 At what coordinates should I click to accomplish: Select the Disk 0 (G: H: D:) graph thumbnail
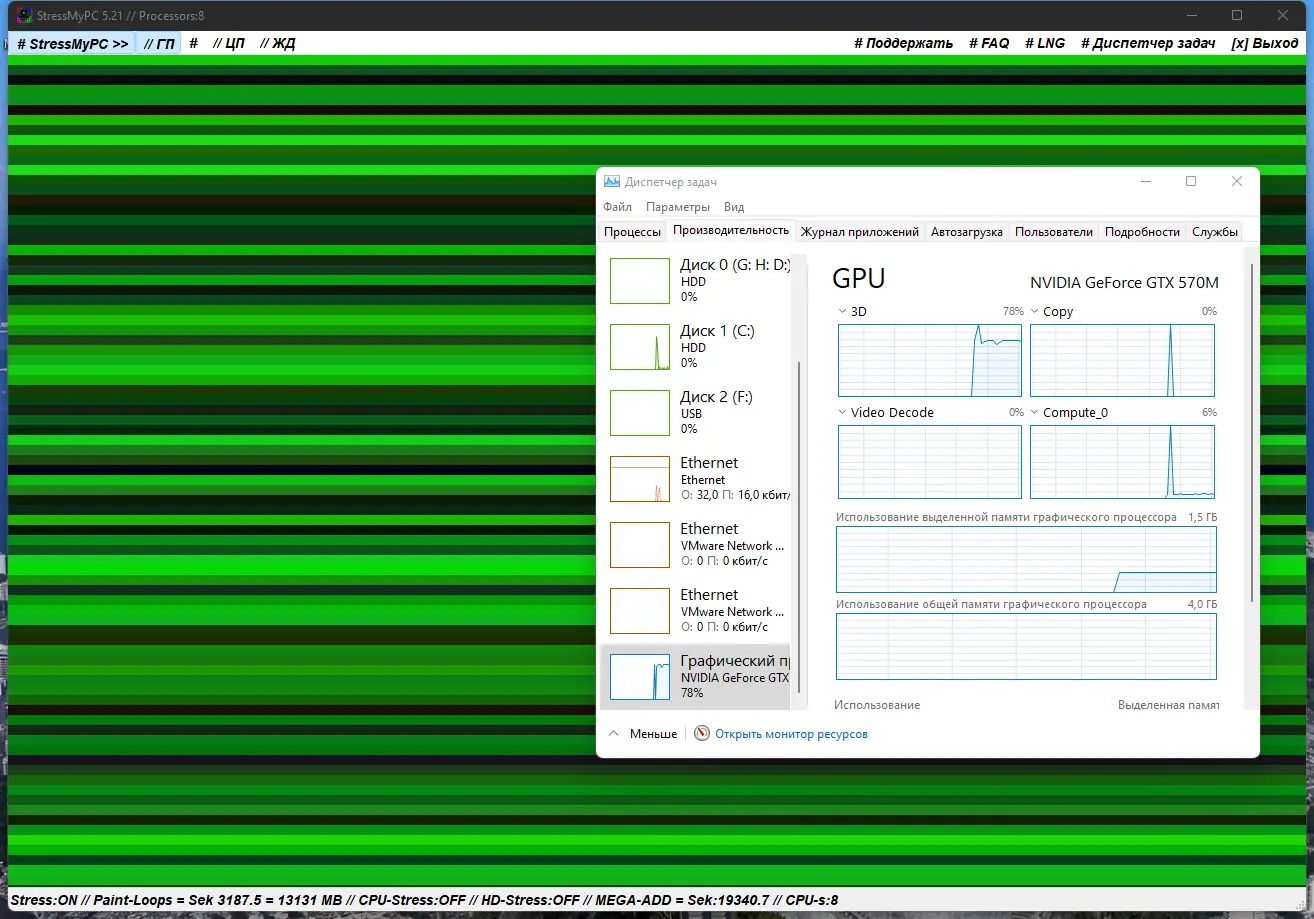[x=639, y=281]
